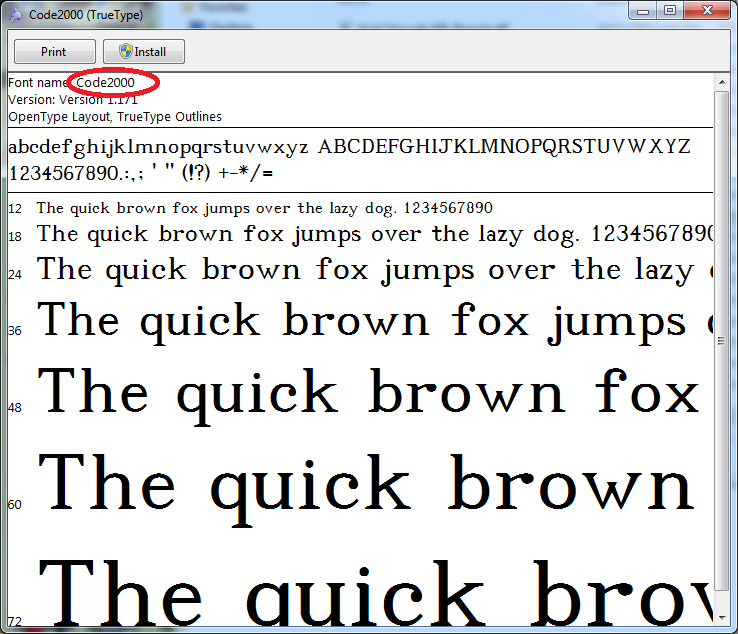Click the 36 point sample sentence
The image size is (738, 634).
pos(375,322)
